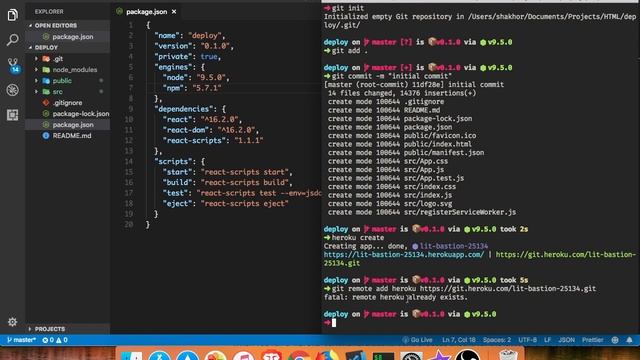This screenshot has height=360, width=640.
Task: Click the terminal prompt cursor
Action: [x=333, y=323]
